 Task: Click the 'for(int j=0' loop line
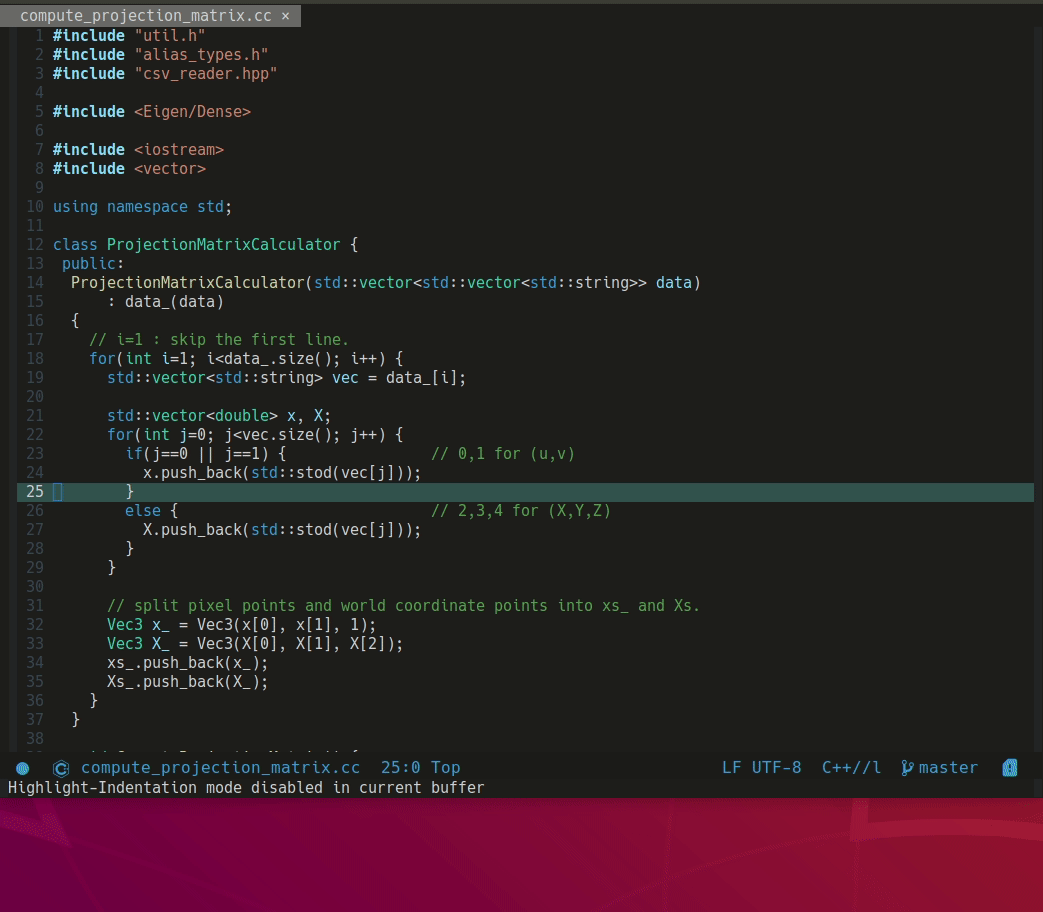tap(255, 435)
